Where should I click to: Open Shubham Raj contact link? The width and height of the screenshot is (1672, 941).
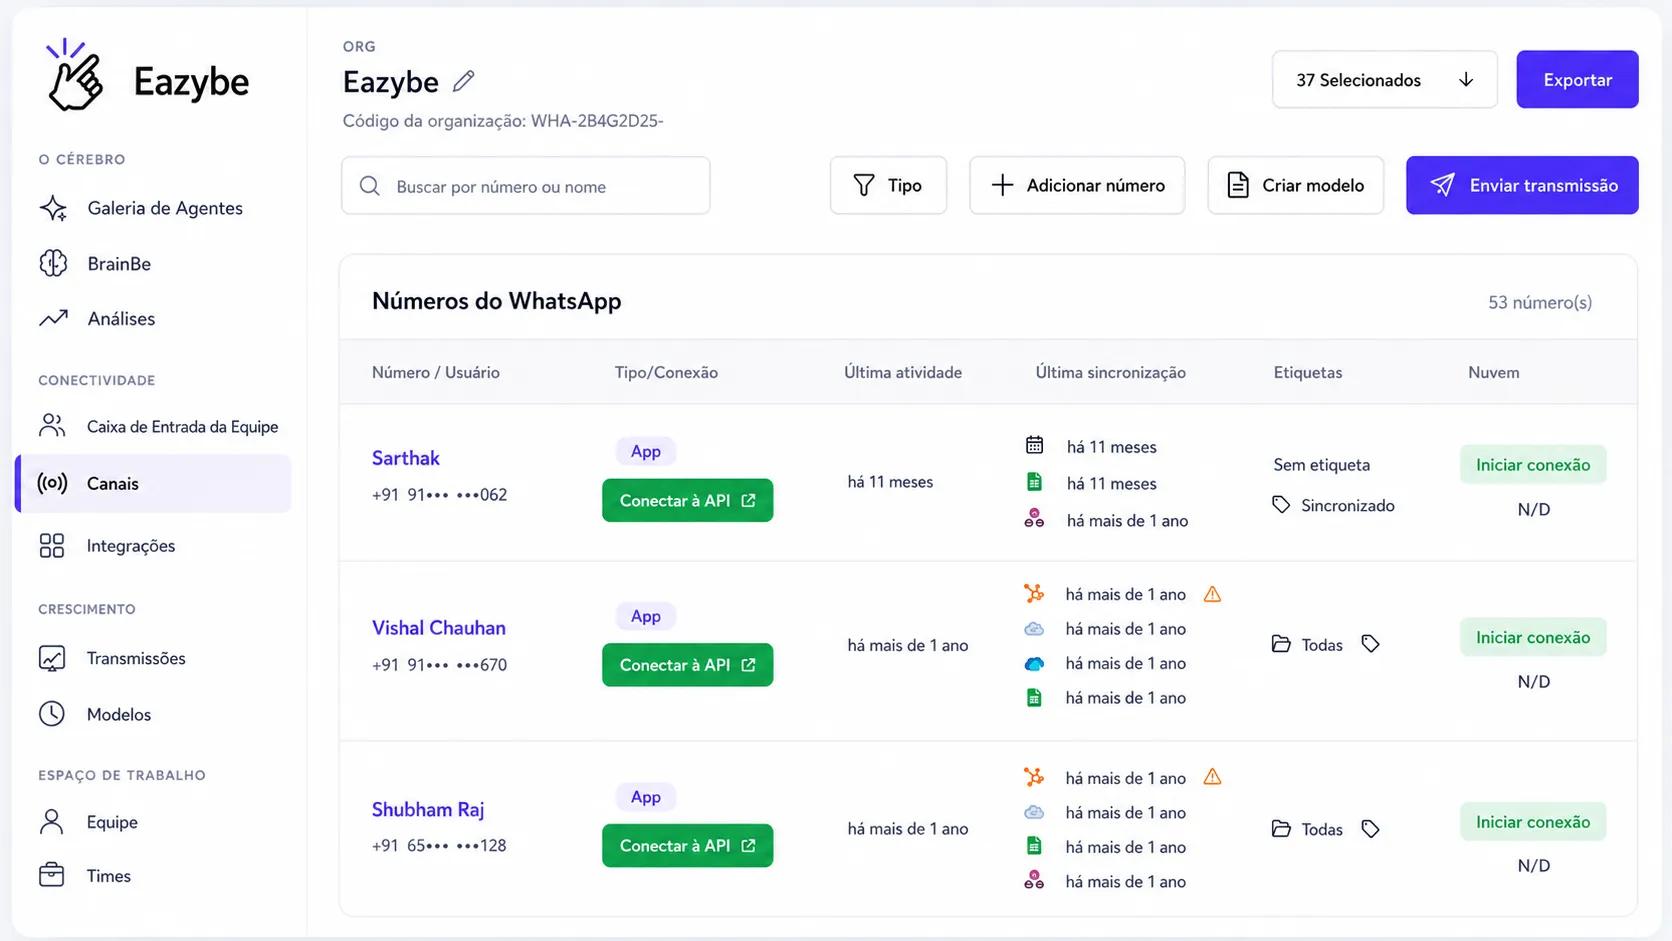tap(427, 809)
